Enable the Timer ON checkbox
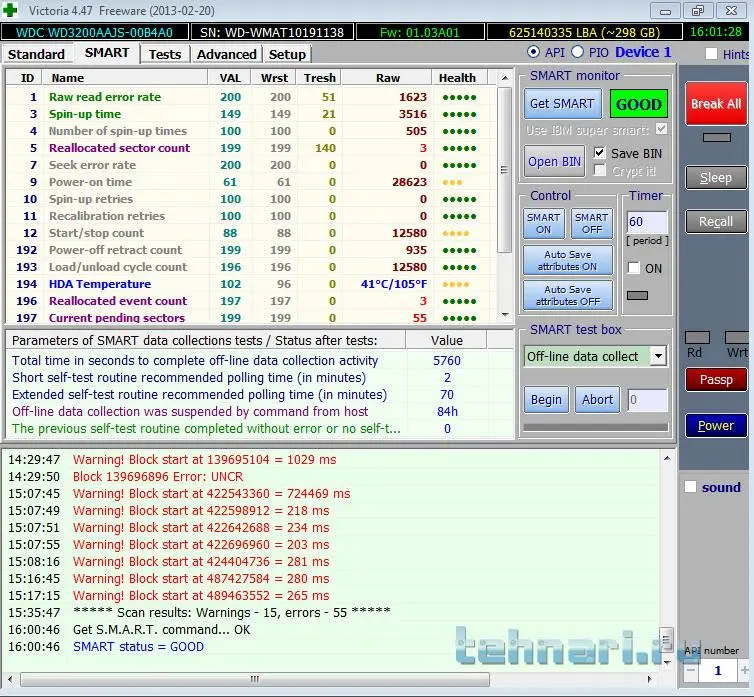The height and width of the screenshot is (697, 754). [634, 268]
